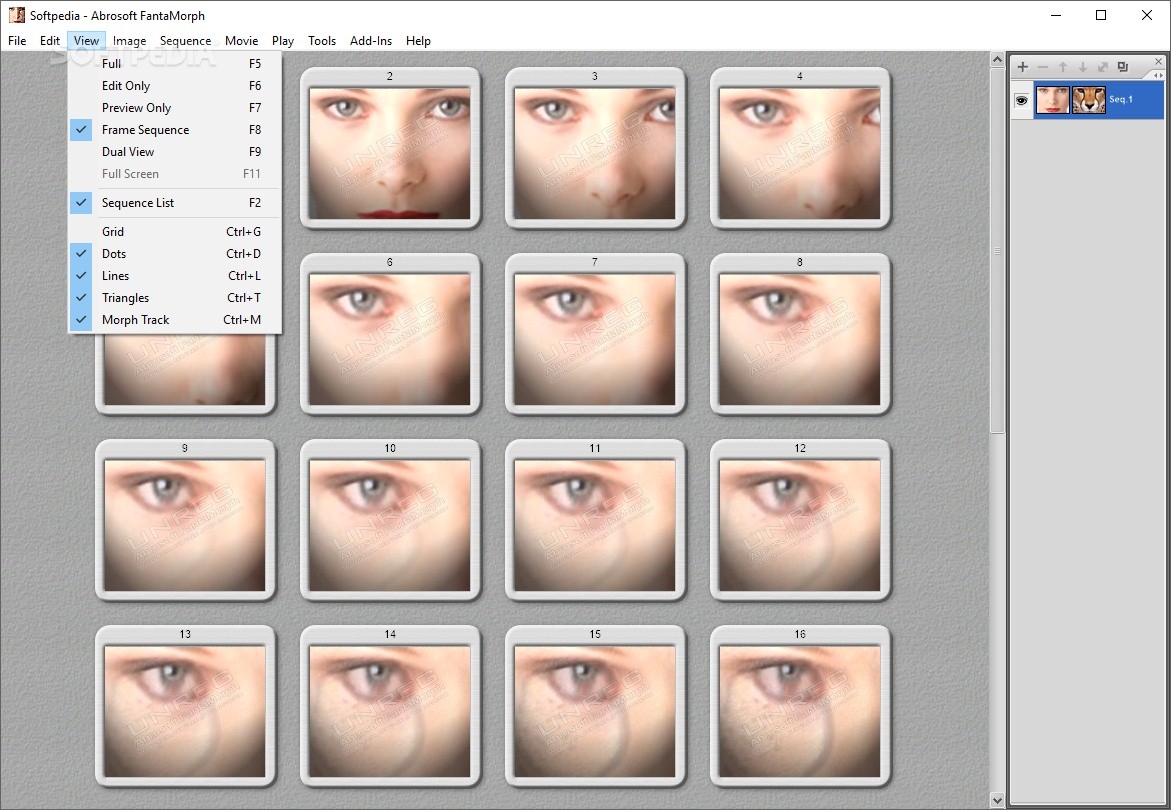The image size is (1171, 810).
Task: Select frame 4 thumbnail
Action: 800,148
